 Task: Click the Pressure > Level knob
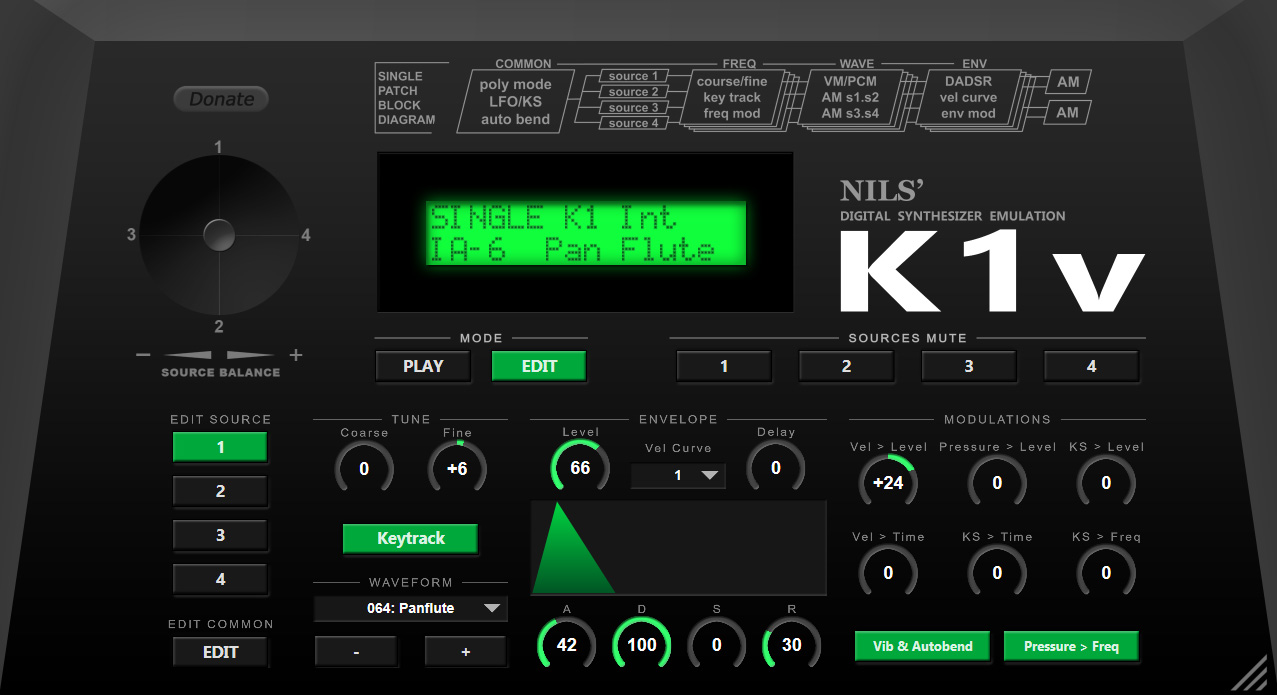997,483
